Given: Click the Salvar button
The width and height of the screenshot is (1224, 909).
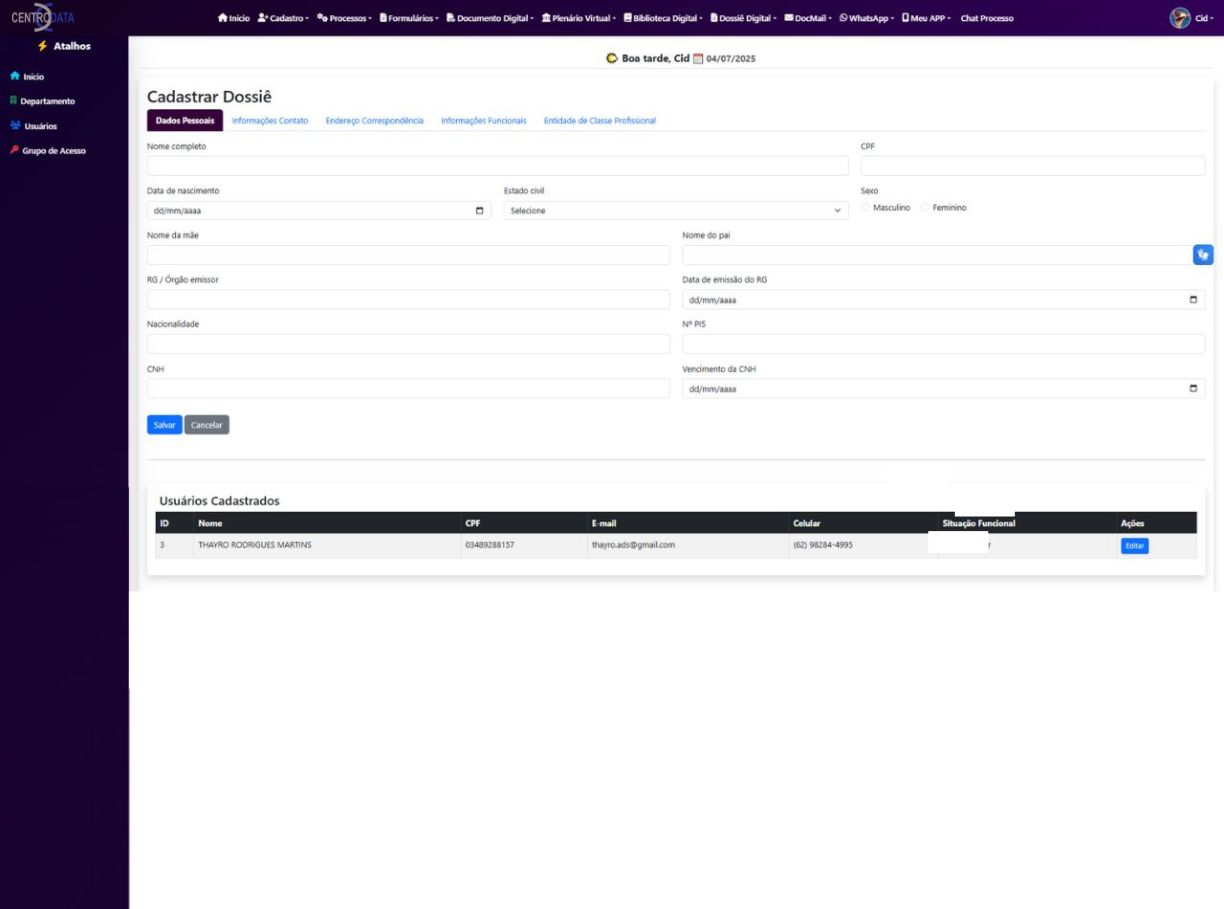Looking at the screenshot, I should (164, 425).
